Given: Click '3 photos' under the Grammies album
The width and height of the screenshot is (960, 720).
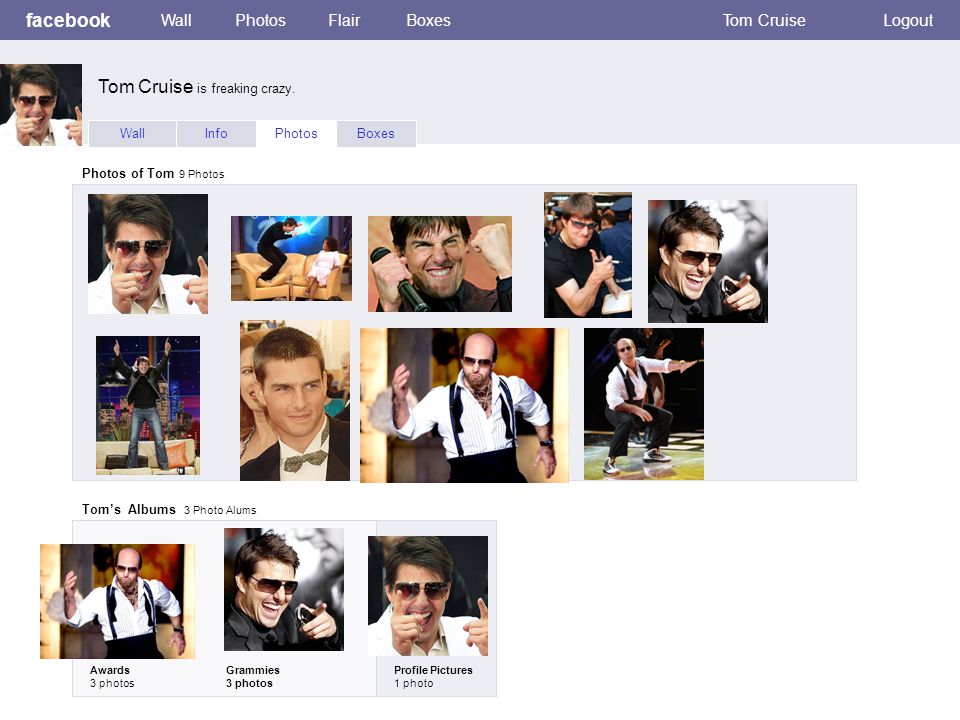Looking at the screenshot, I should (249, 684).
